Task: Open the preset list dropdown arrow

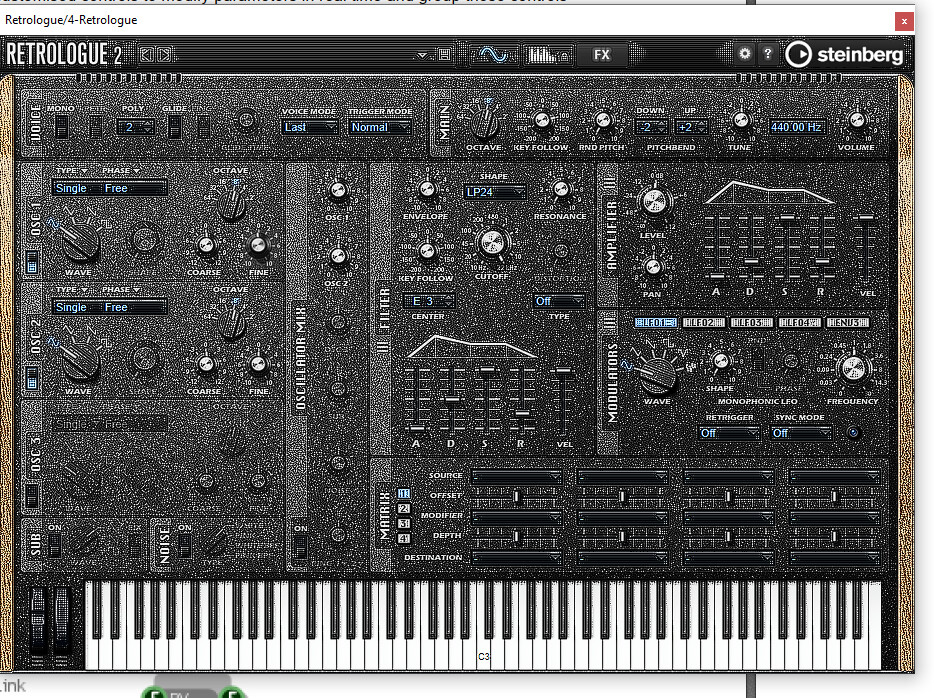Action: tap(422, 55)
